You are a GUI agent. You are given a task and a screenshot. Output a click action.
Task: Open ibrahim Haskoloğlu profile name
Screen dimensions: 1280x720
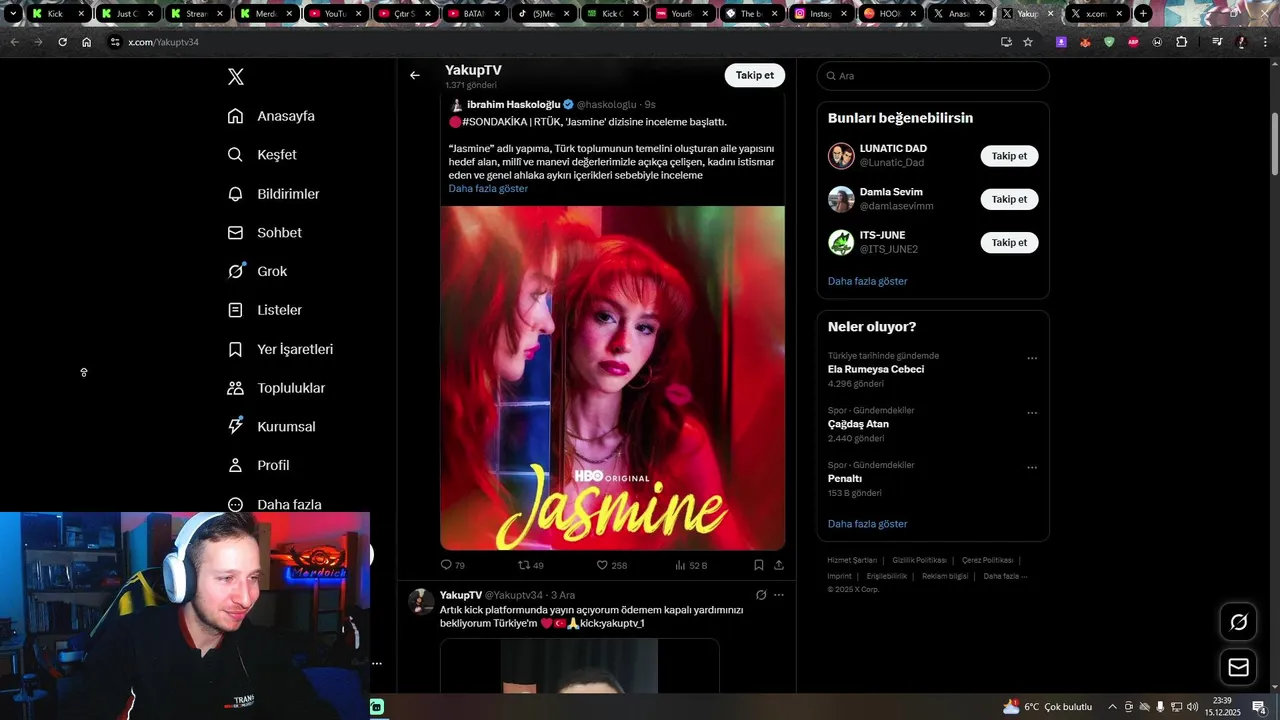click(513, 104)
